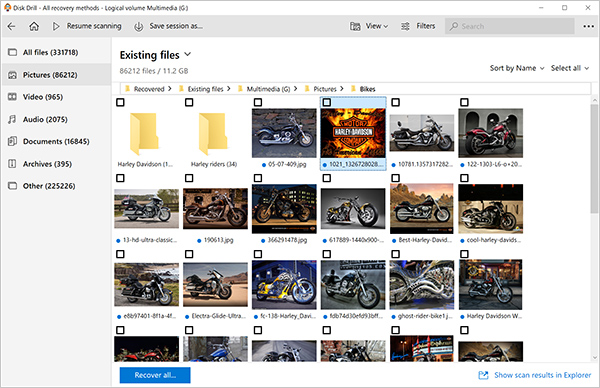Open the Select all dropdown

570,68
